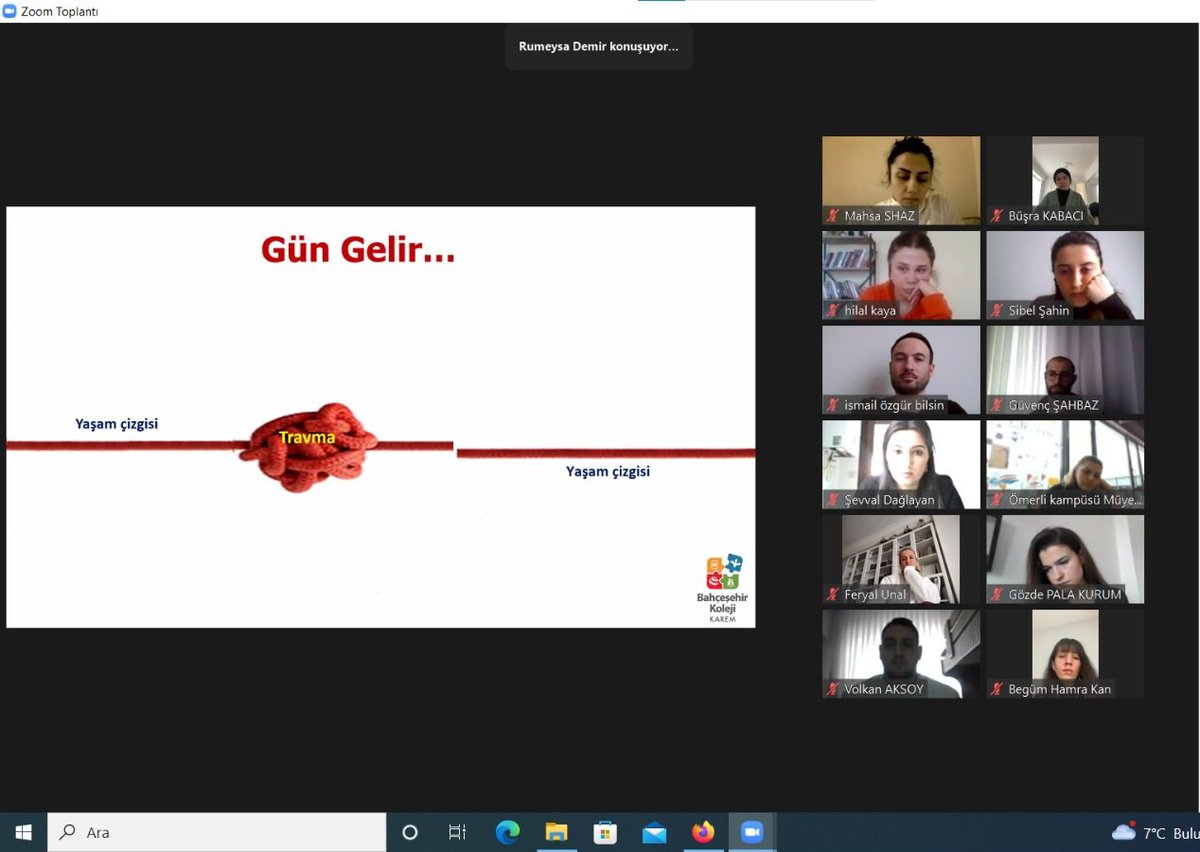Click muted mic icon on Volkan AKSOY
The image size is (1200, 852).
tap(832, 689)
